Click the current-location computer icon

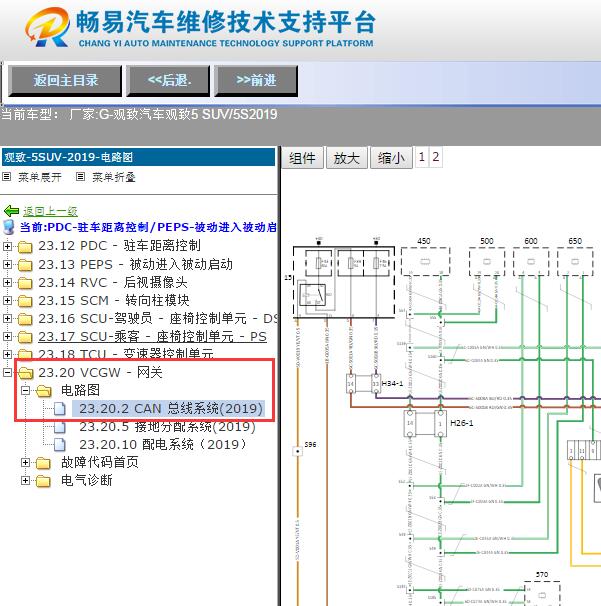9,227
